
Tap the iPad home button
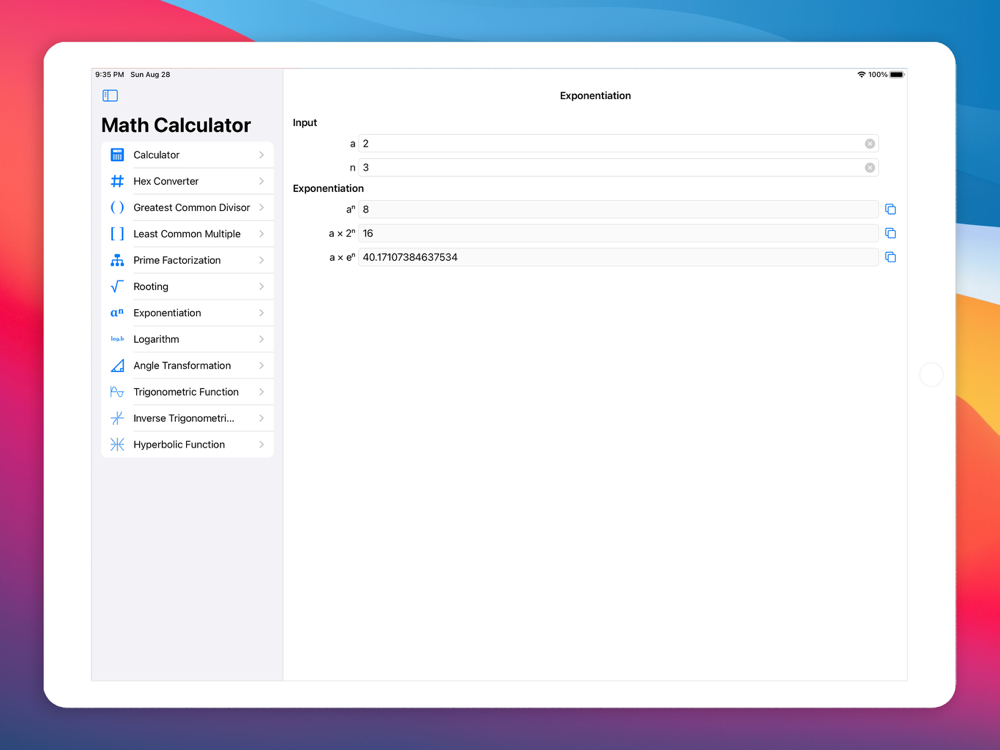(x=931, y=374)
